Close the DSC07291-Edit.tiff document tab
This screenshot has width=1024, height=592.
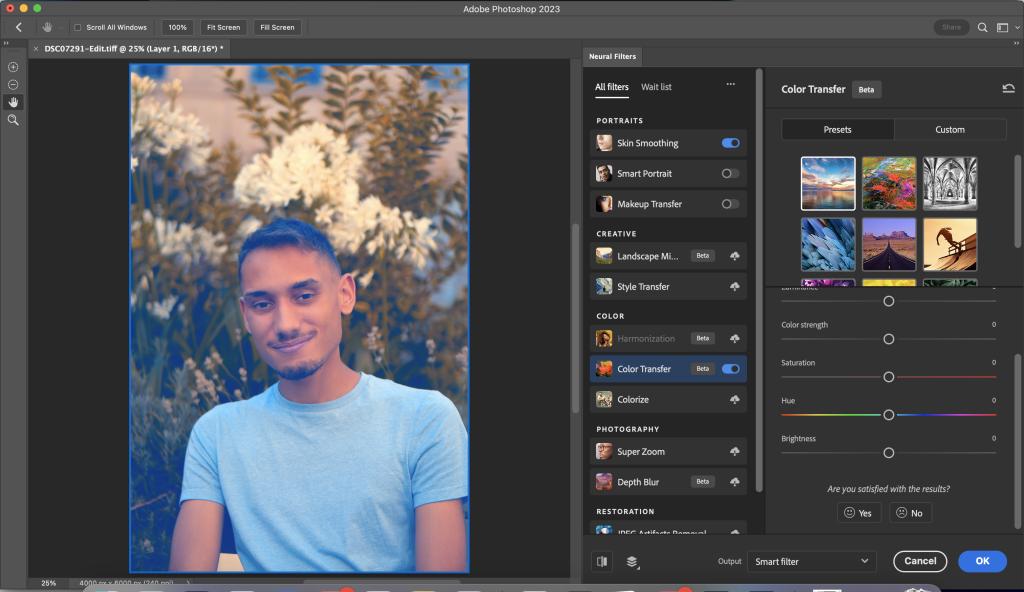[x=36, y=48]
